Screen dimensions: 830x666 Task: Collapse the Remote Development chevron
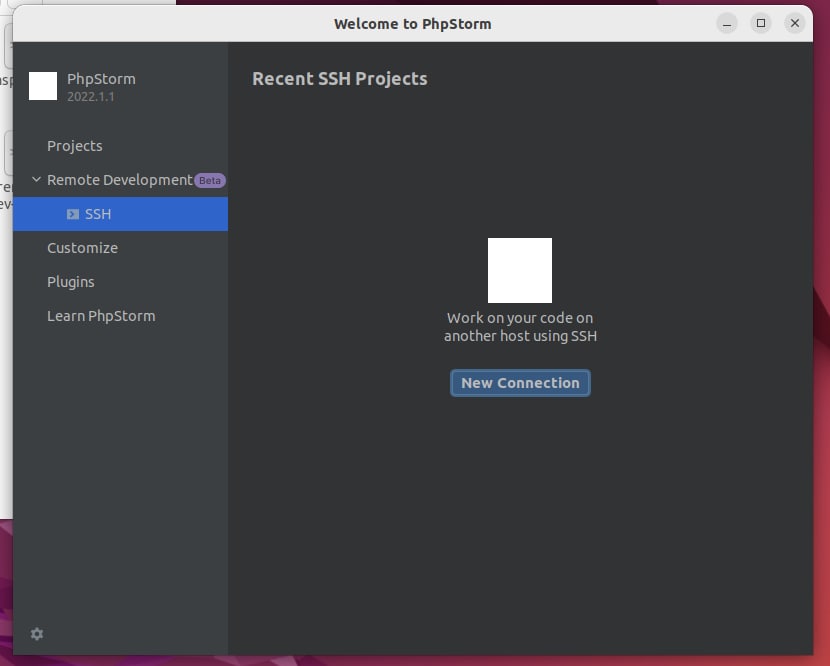tap(36, 179)
